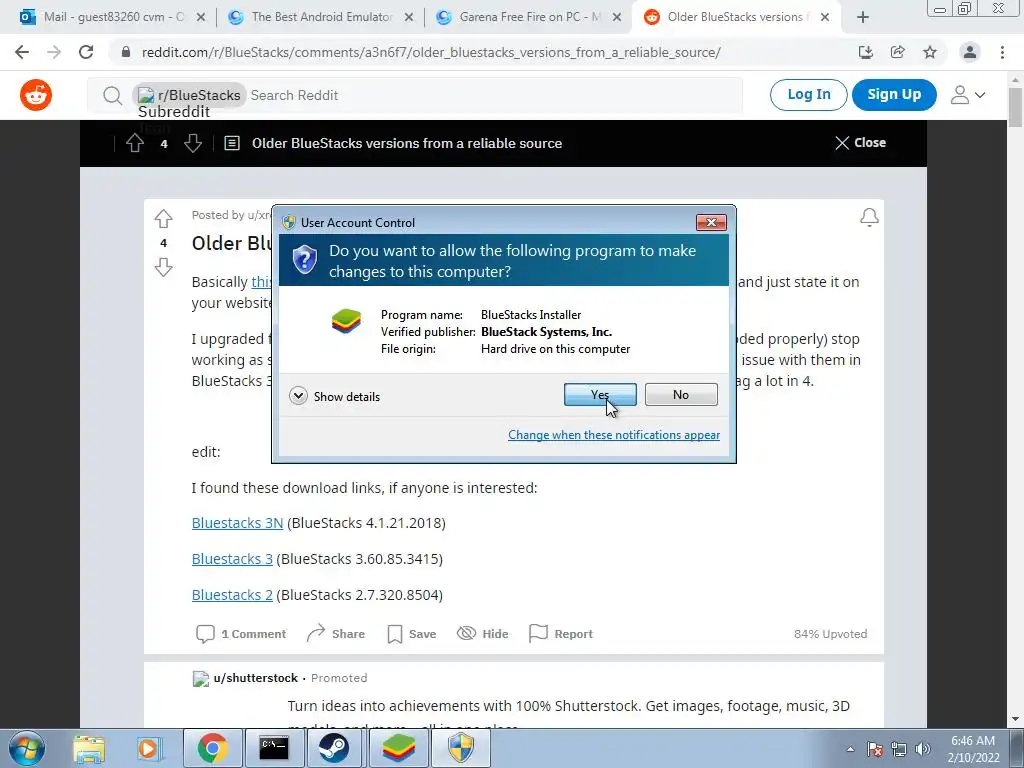Screen dimensions: 1024x768
Task: Open the Reddit user dropdown menu
Action: [968, 95]
